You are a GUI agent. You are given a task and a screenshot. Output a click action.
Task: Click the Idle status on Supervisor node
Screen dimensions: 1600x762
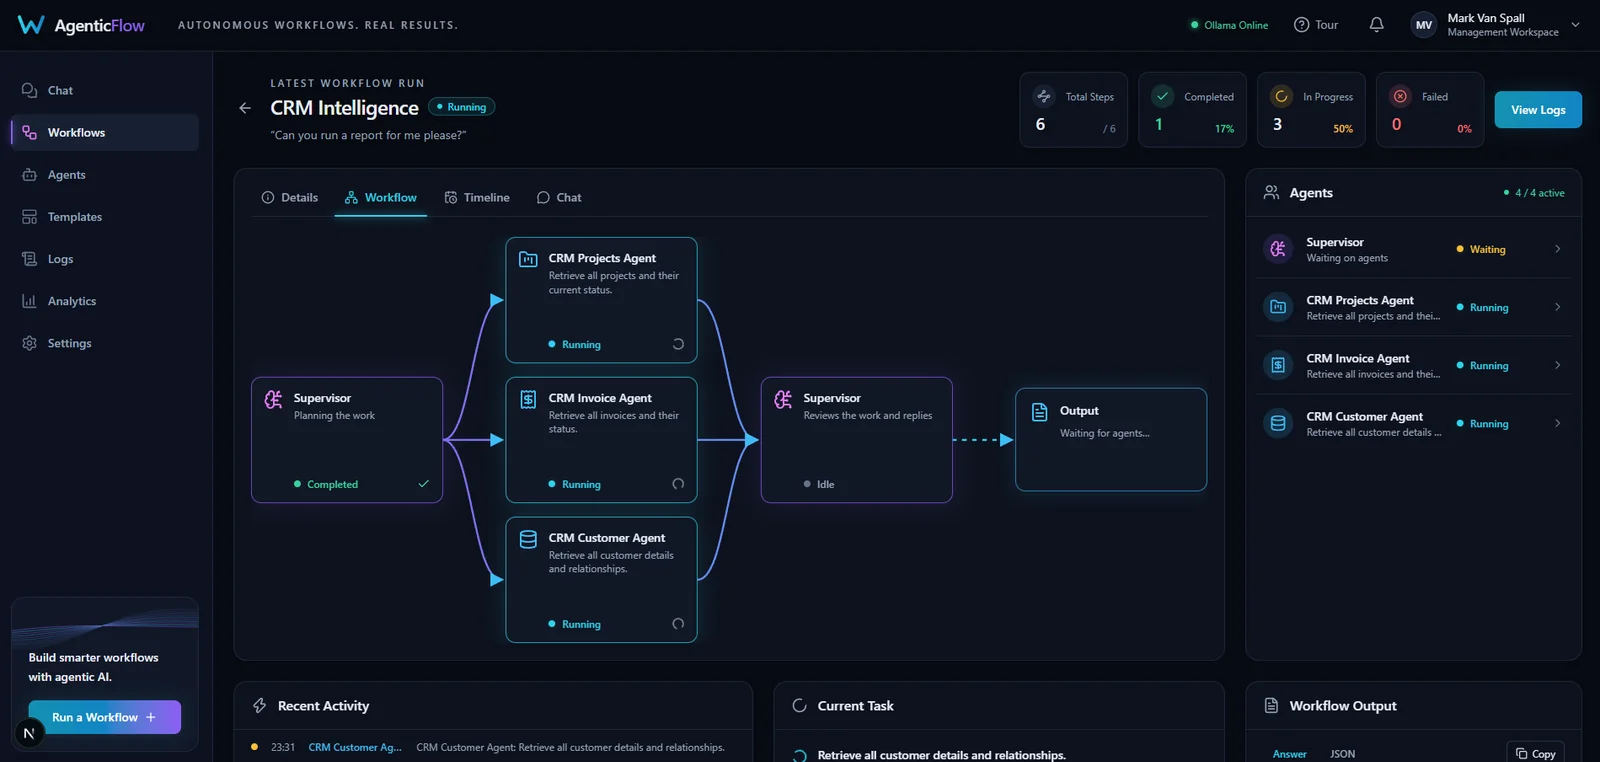point(819,484)
